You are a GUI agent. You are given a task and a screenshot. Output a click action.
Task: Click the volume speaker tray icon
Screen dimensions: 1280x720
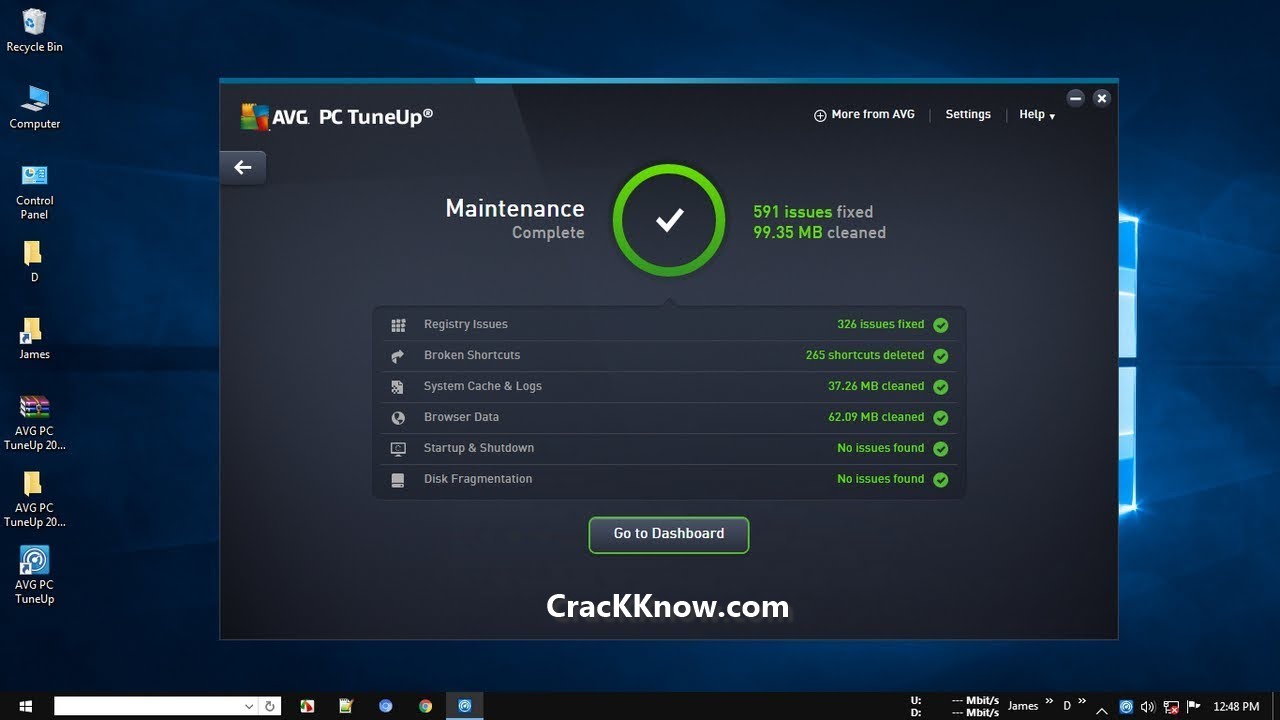pos(1147,706)
